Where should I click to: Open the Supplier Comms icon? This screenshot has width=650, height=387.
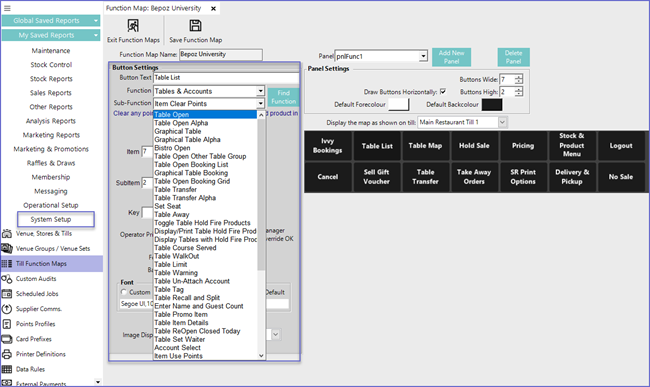pyautogui.click(x=7, y=309)
